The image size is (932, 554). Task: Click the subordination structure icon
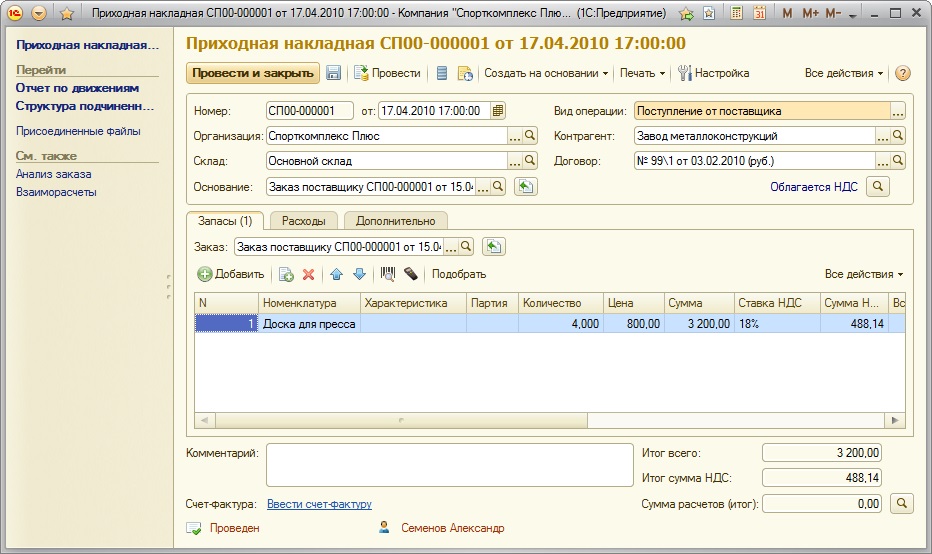465,73
